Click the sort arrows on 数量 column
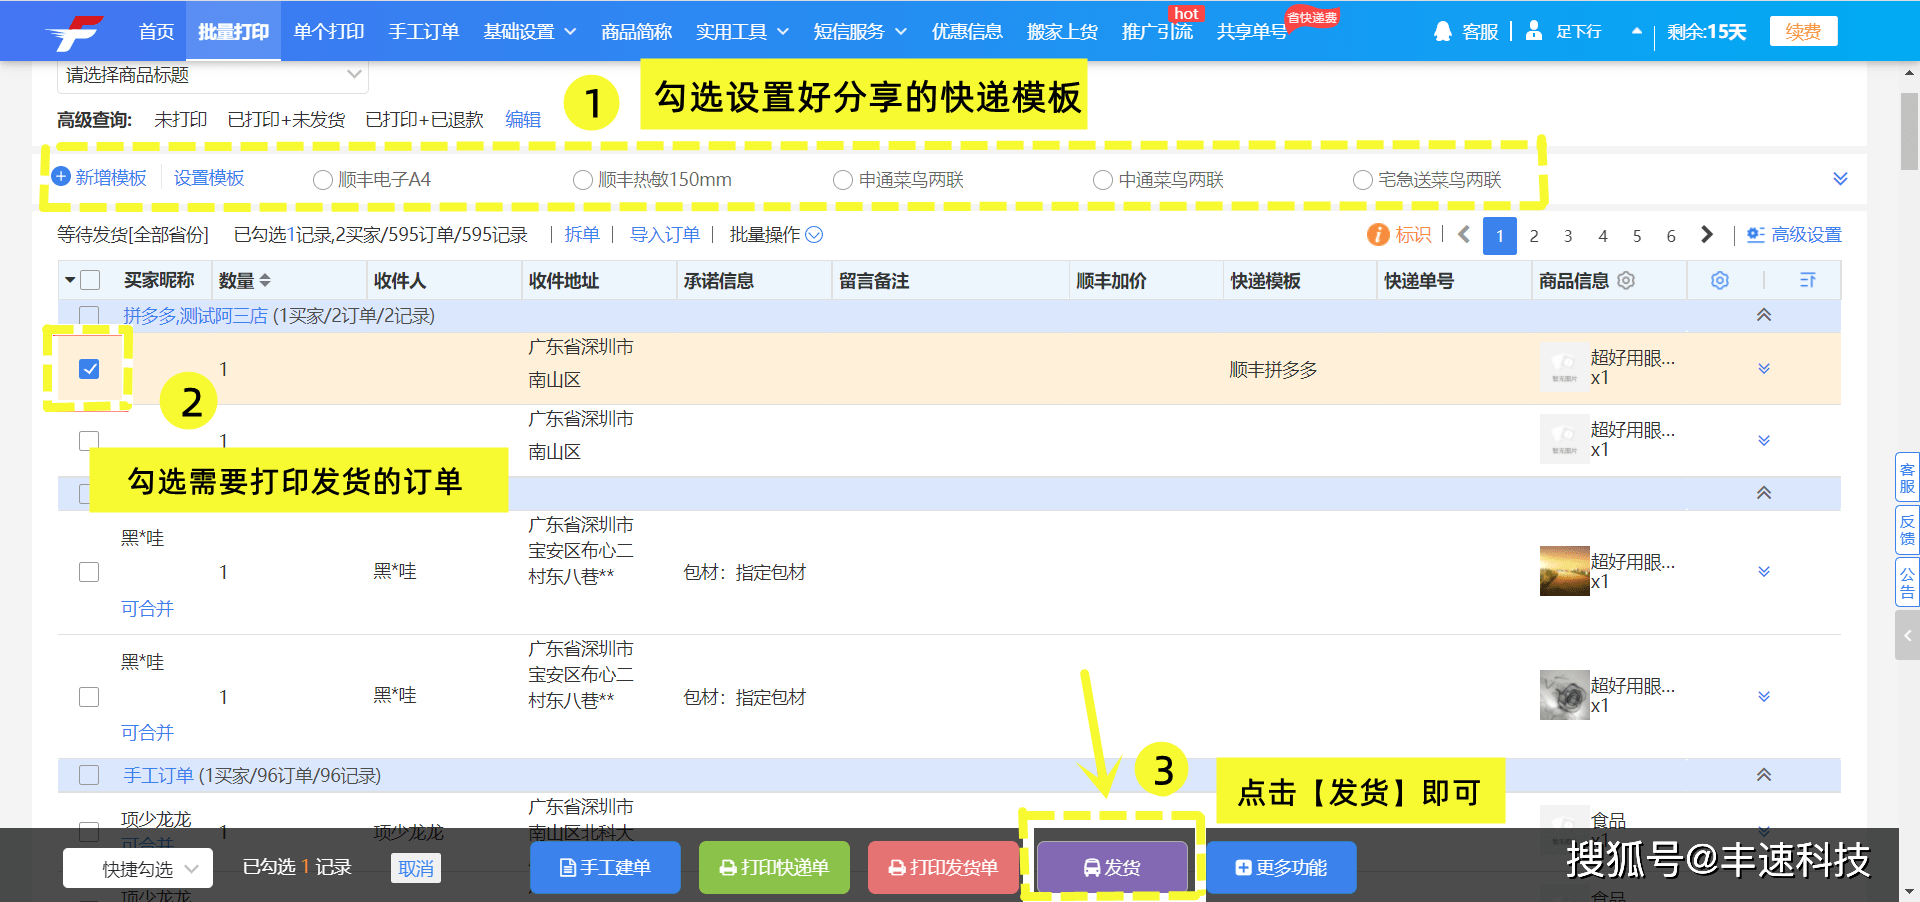 (x=265, y=280)
